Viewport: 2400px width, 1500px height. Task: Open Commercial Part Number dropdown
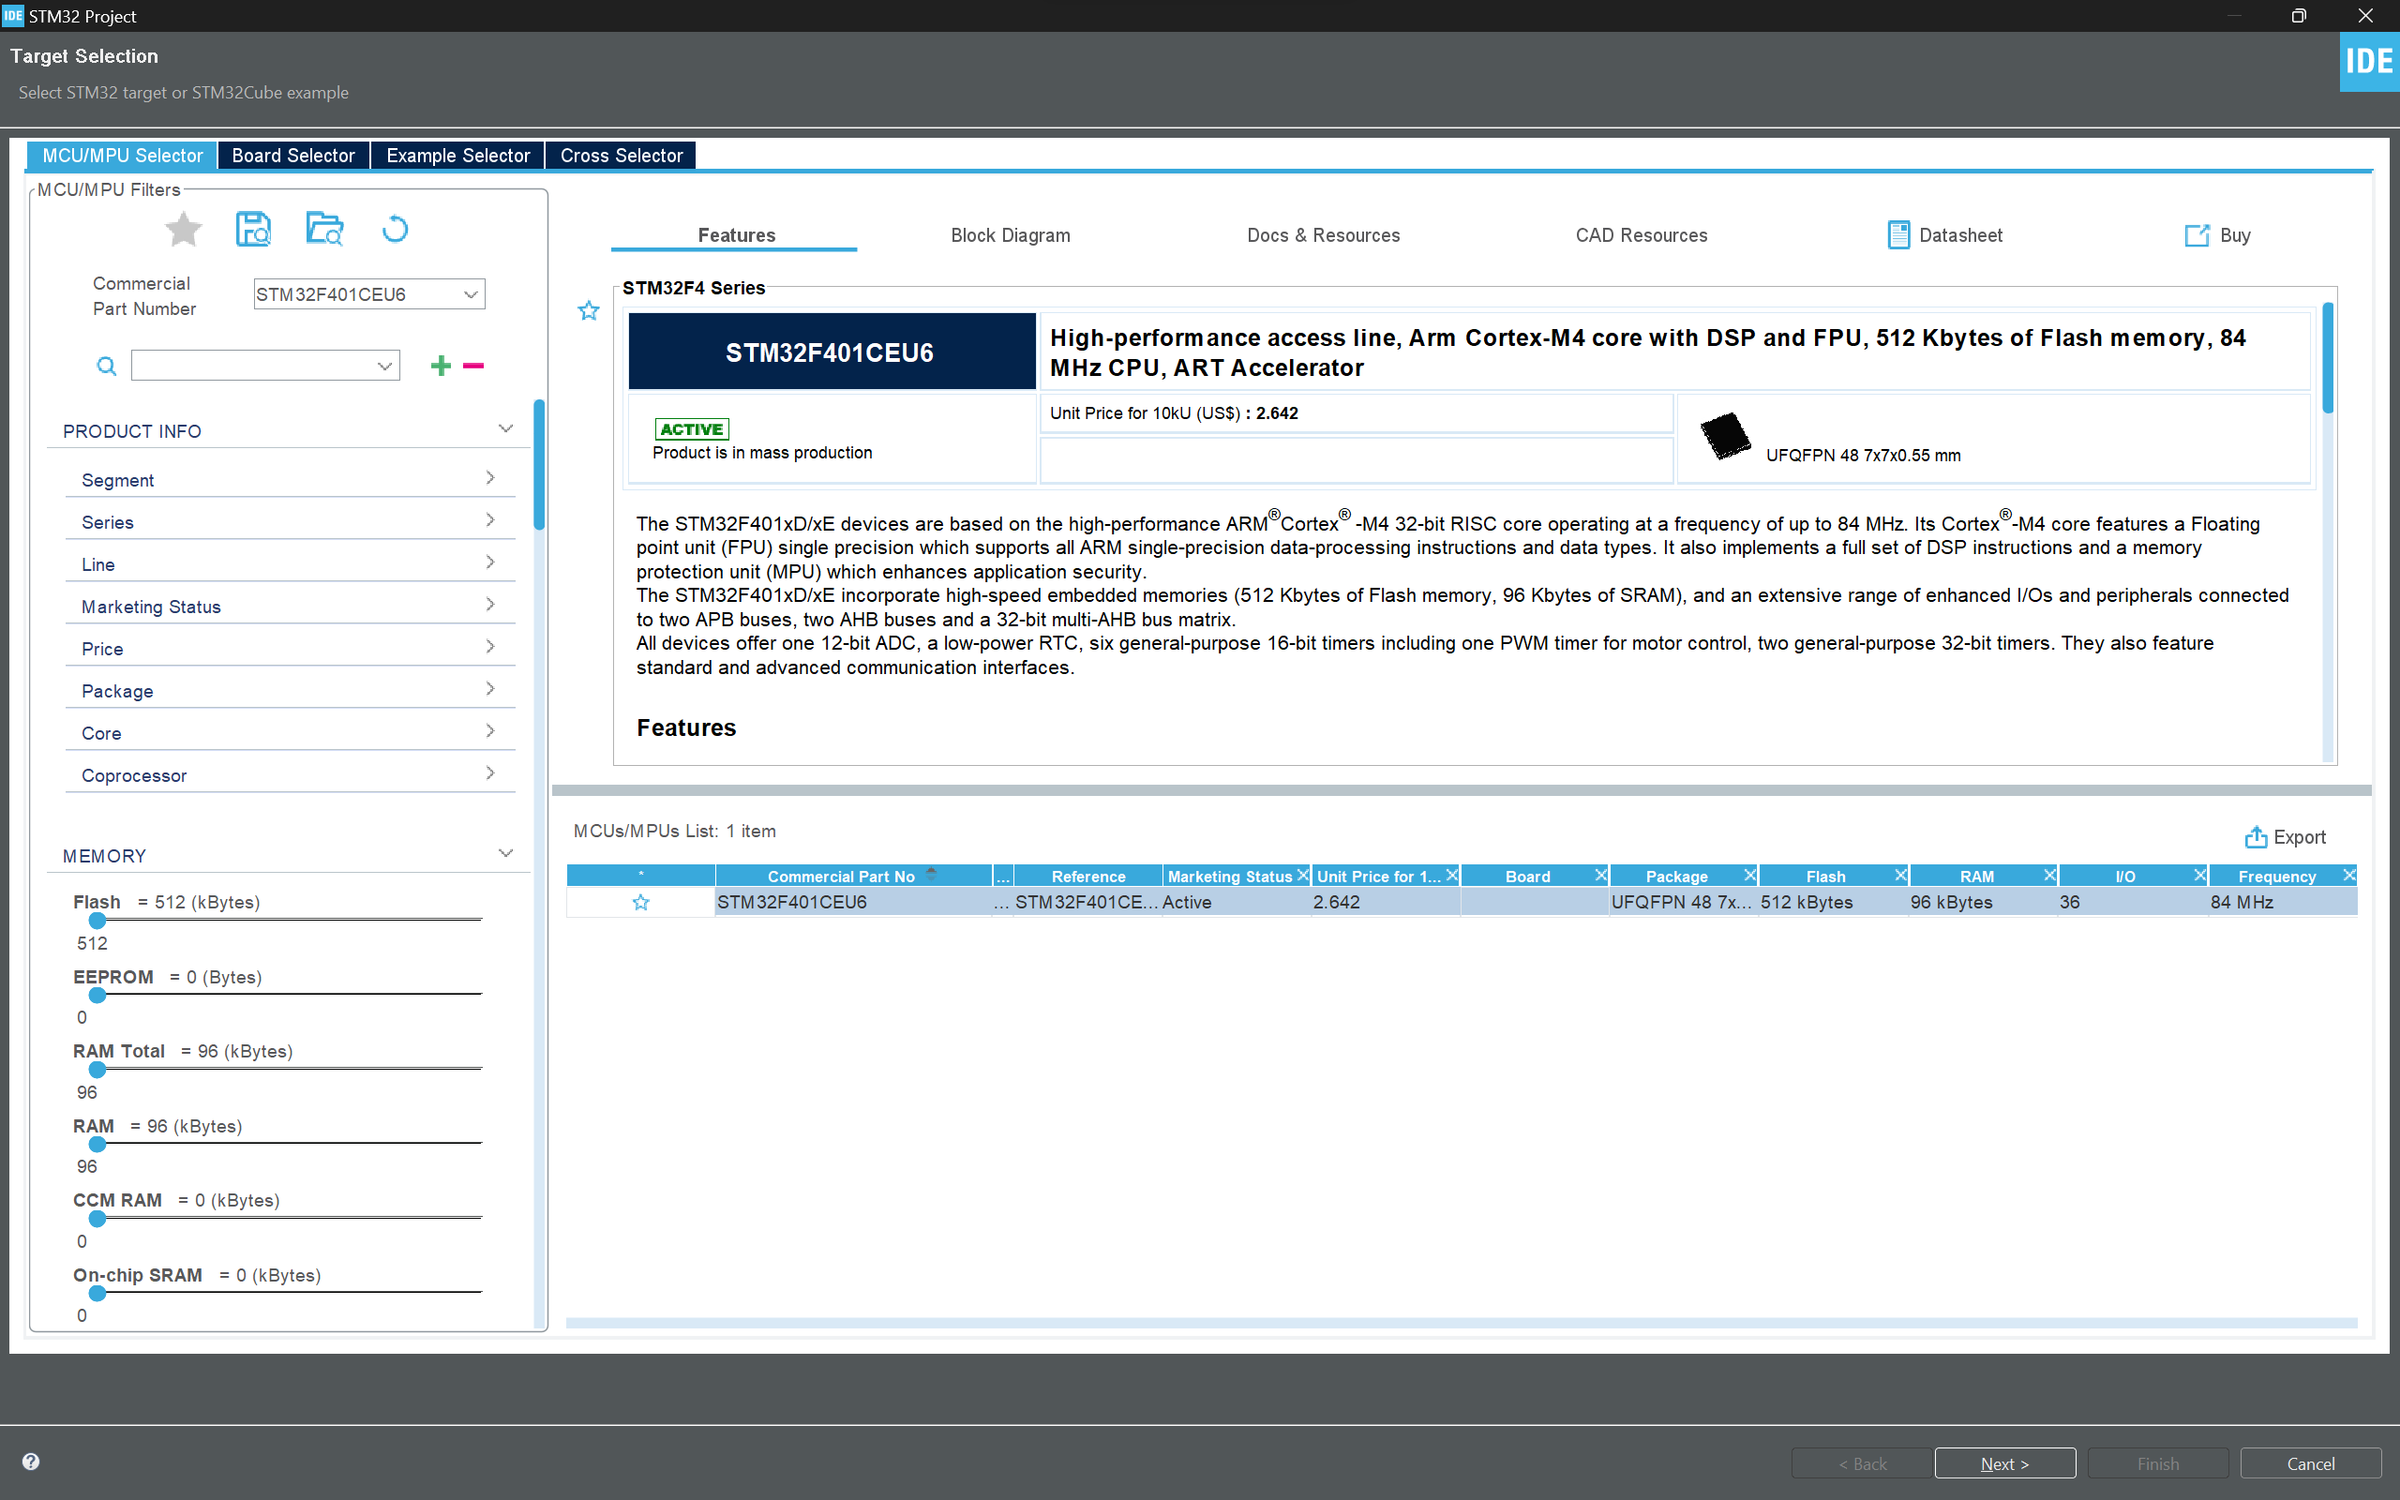click(x=470, y=294)
